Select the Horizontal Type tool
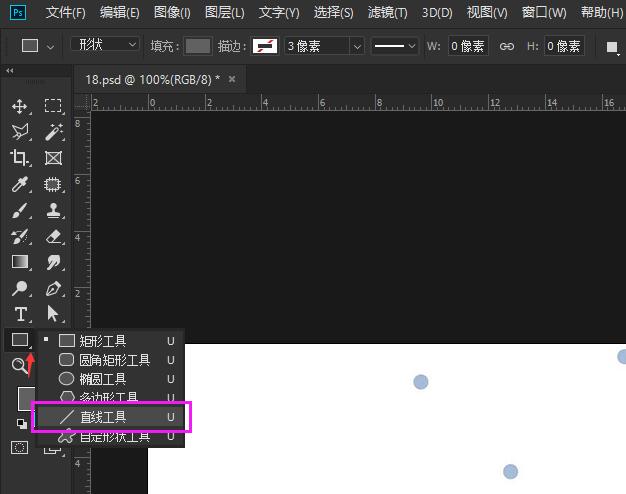 20,314
